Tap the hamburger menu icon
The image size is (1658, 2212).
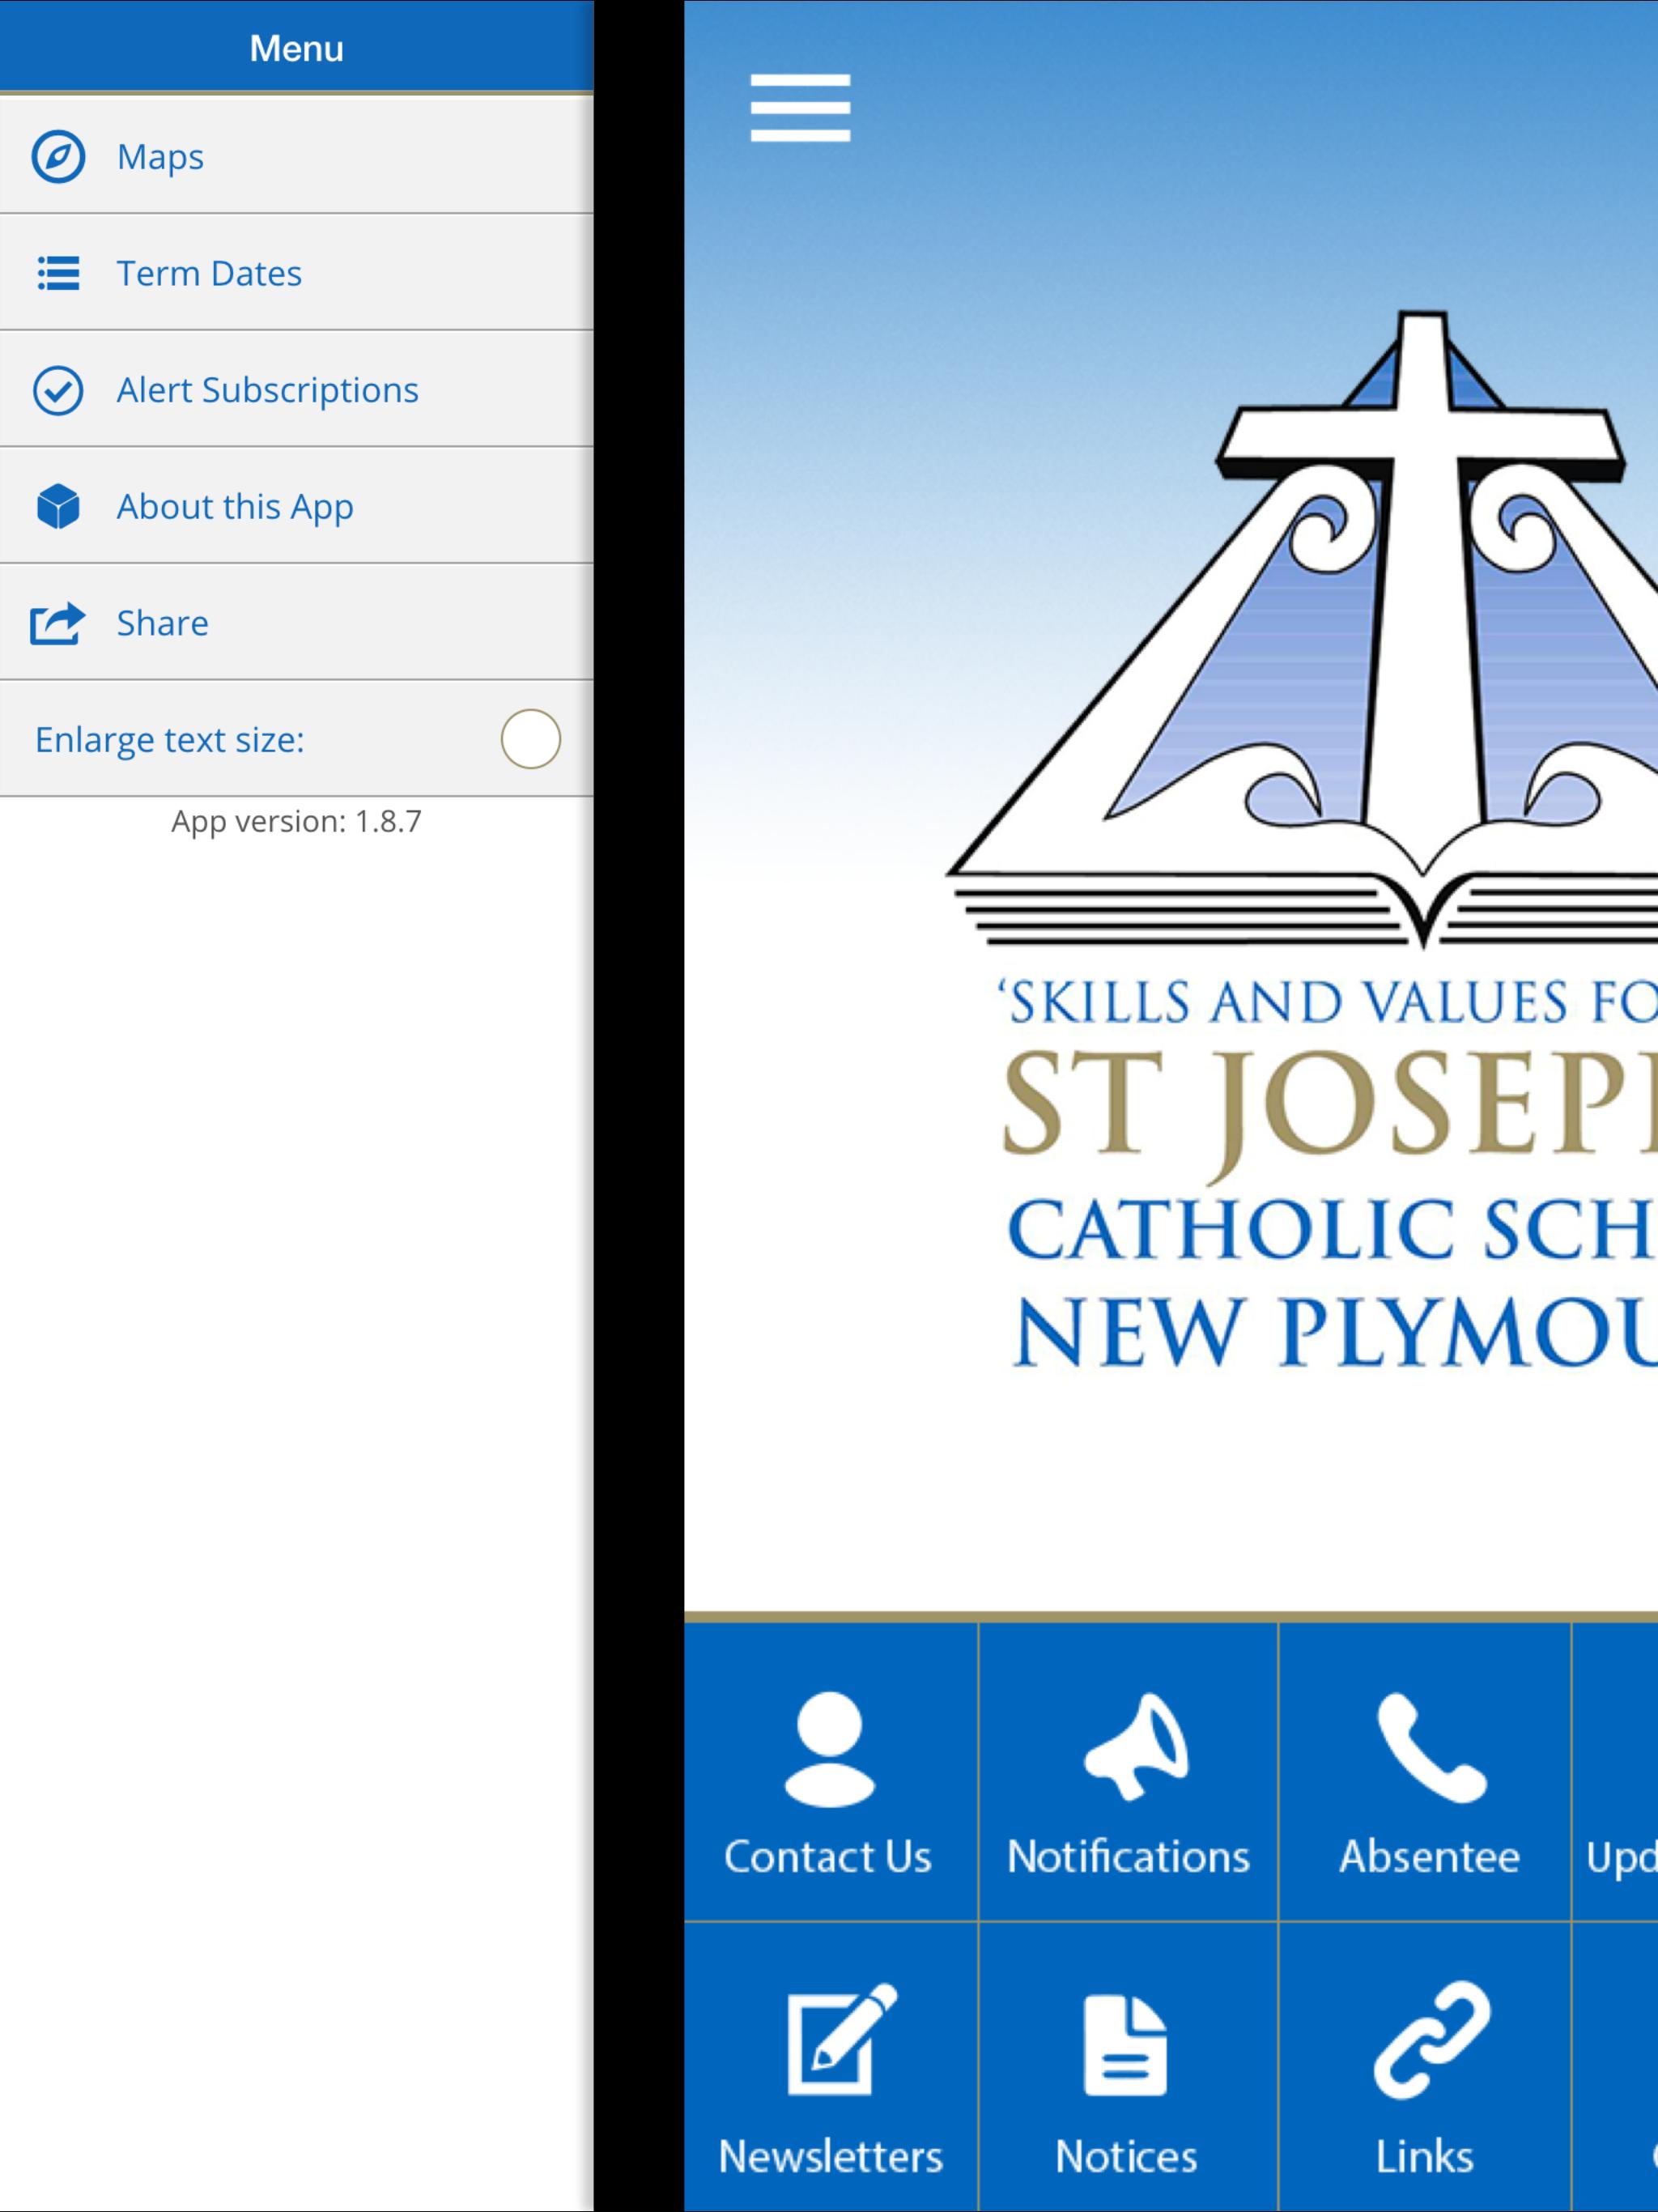pyautogui.click(x=800, y=108)
